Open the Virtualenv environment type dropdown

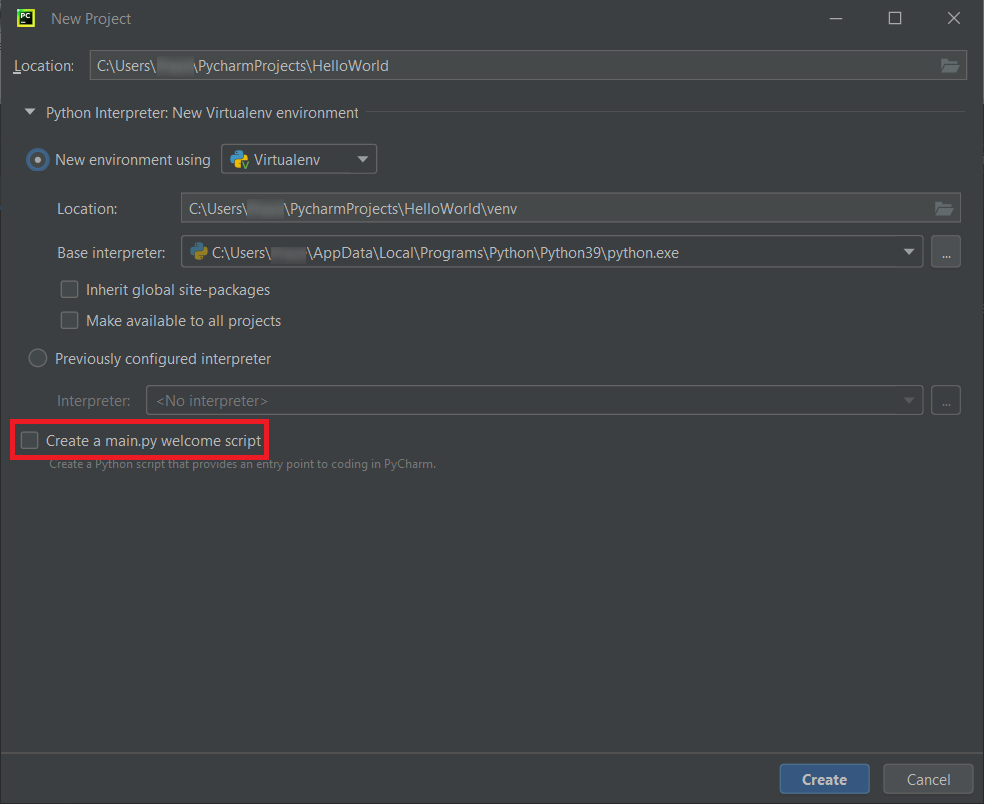click(299, 159)
